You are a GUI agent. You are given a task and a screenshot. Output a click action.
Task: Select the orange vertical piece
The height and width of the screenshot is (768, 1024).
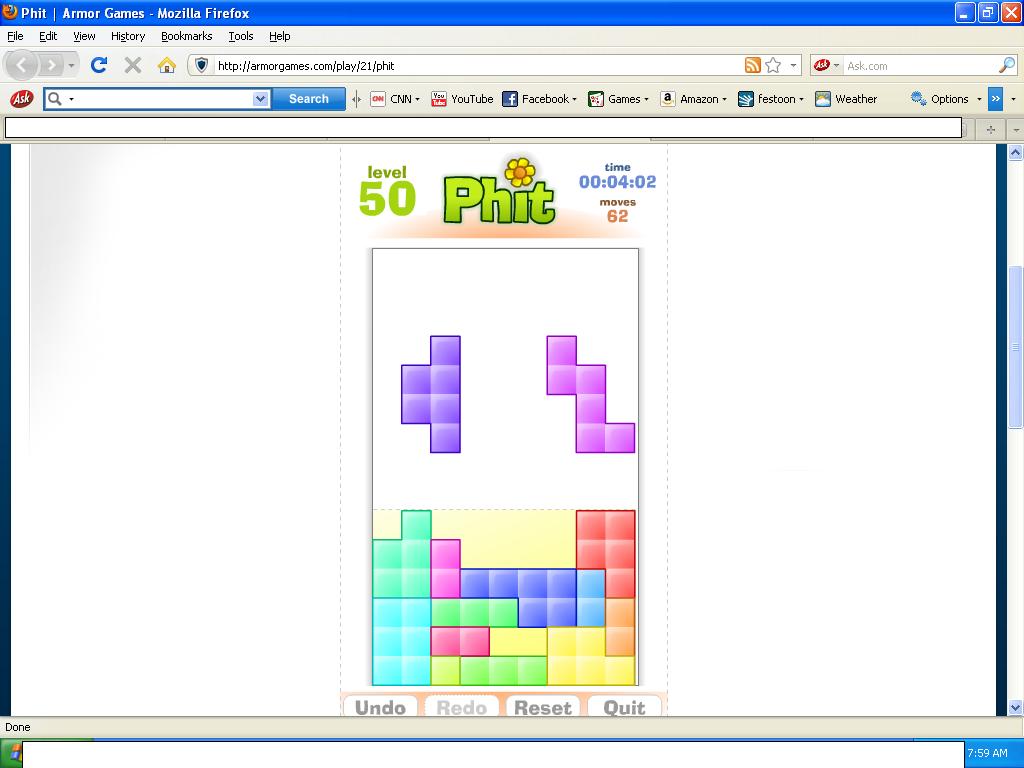pyautogui.click(x=620, y=627)
